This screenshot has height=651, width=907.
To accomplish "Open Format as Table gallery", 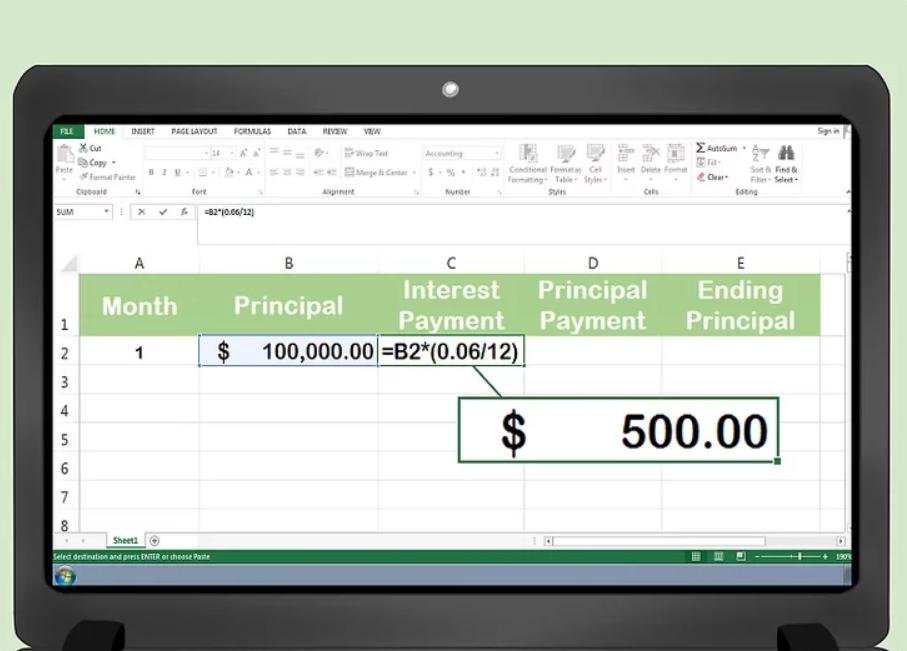I will (x=565, y=164).
